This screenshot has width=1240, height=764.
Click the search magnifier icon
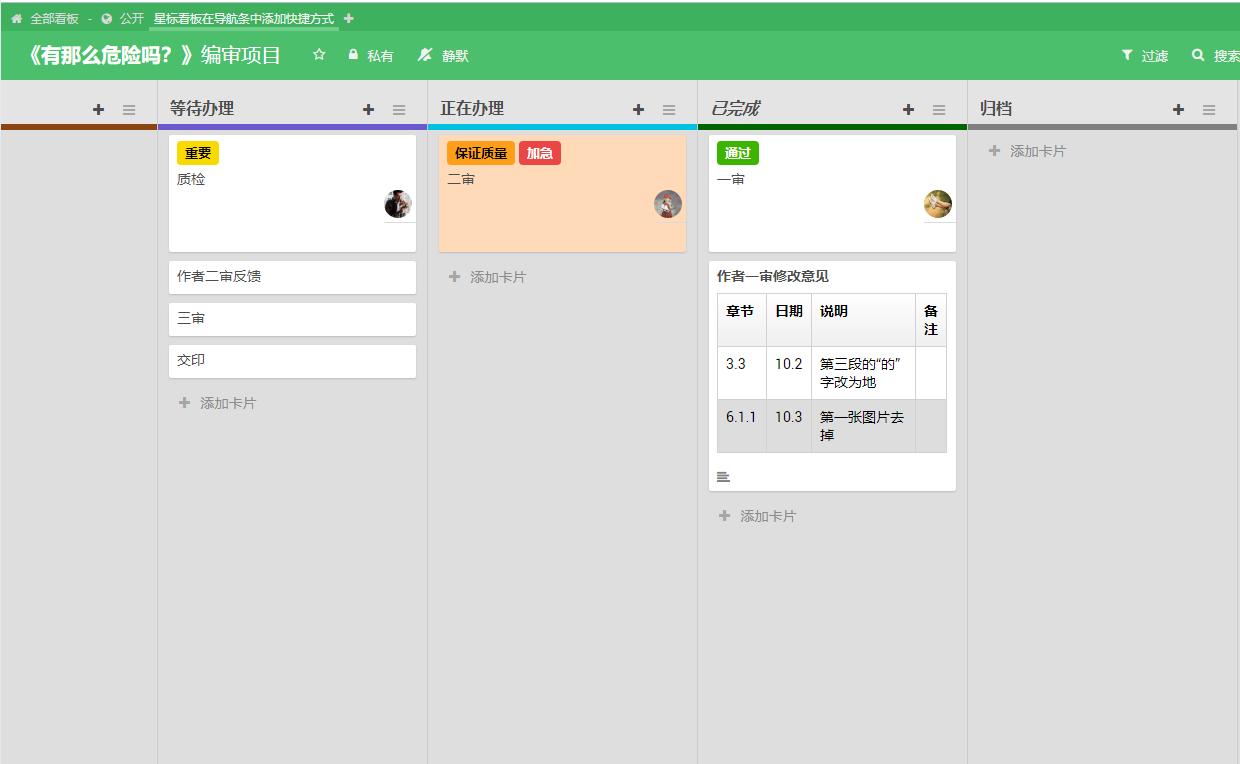(x=1198, y=55)
